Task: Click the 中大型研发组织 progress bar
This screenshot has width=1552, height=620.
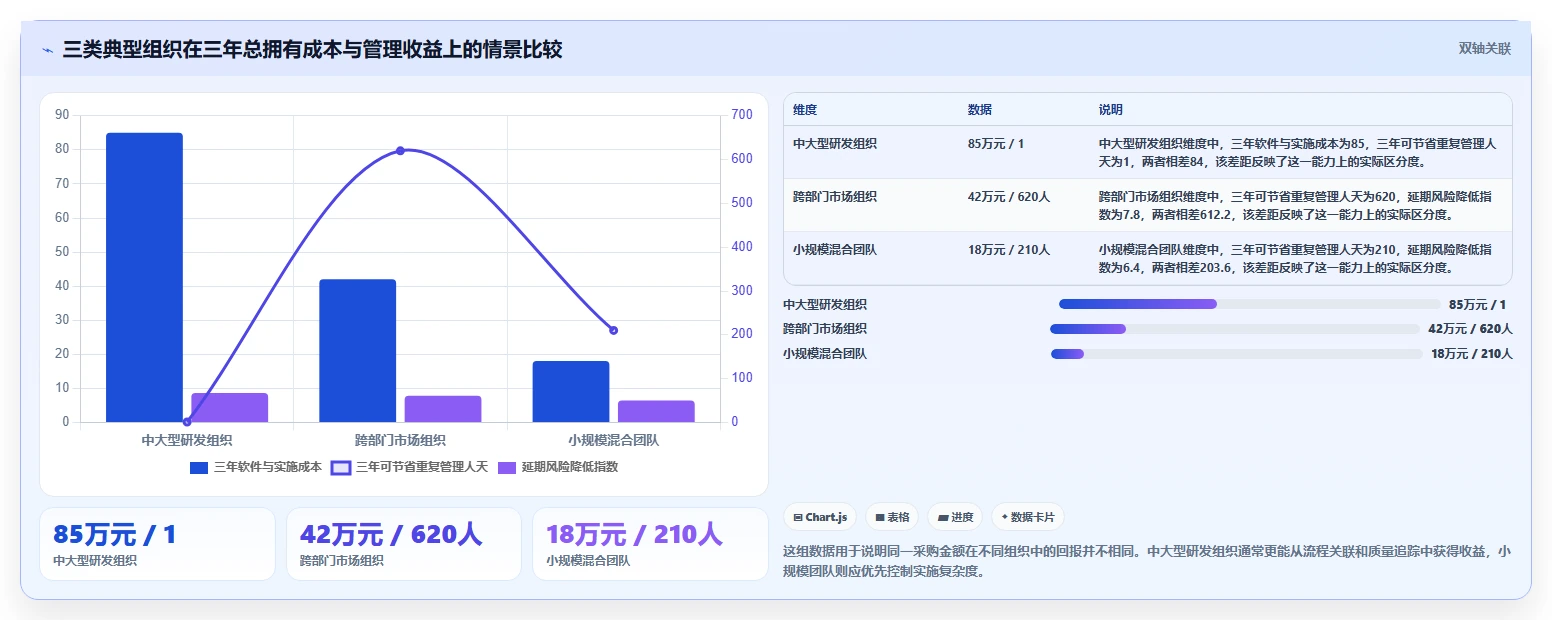Action: (x=1250, y=304)
